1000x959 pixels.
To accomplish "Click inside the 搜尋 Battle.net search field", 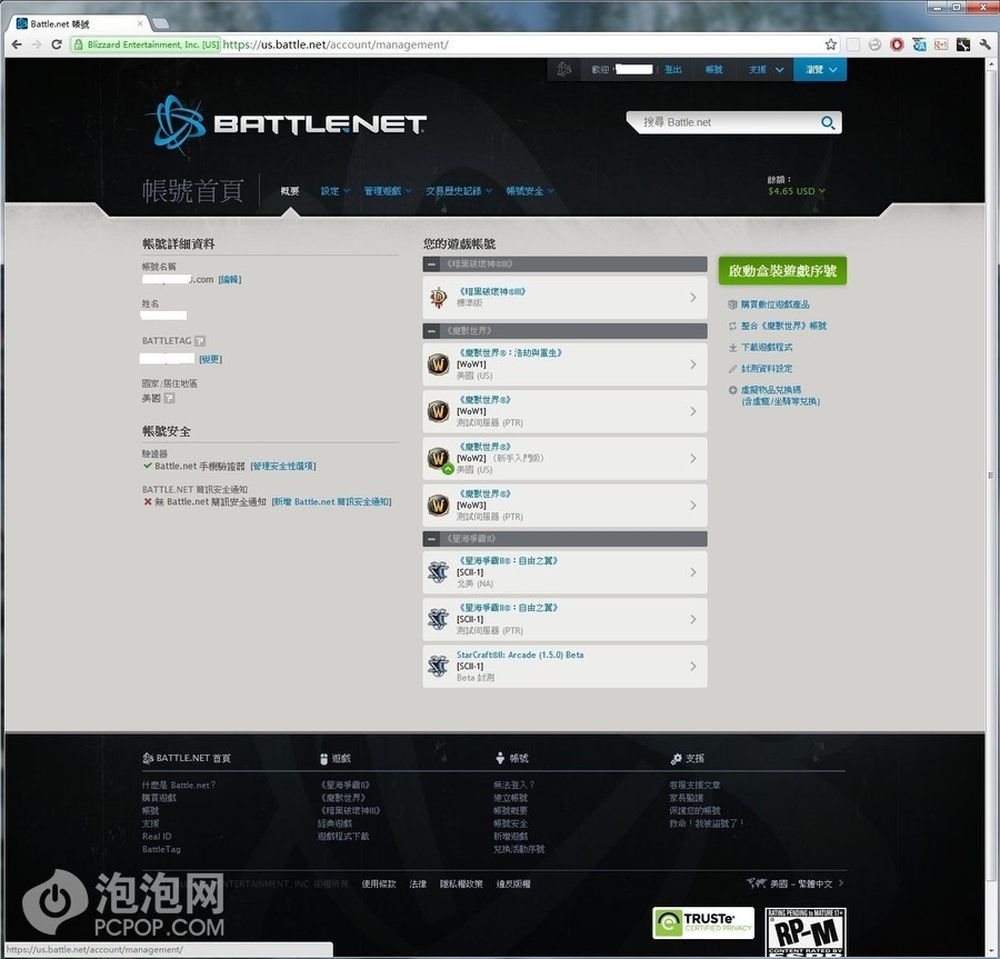I will coord(727,122).
